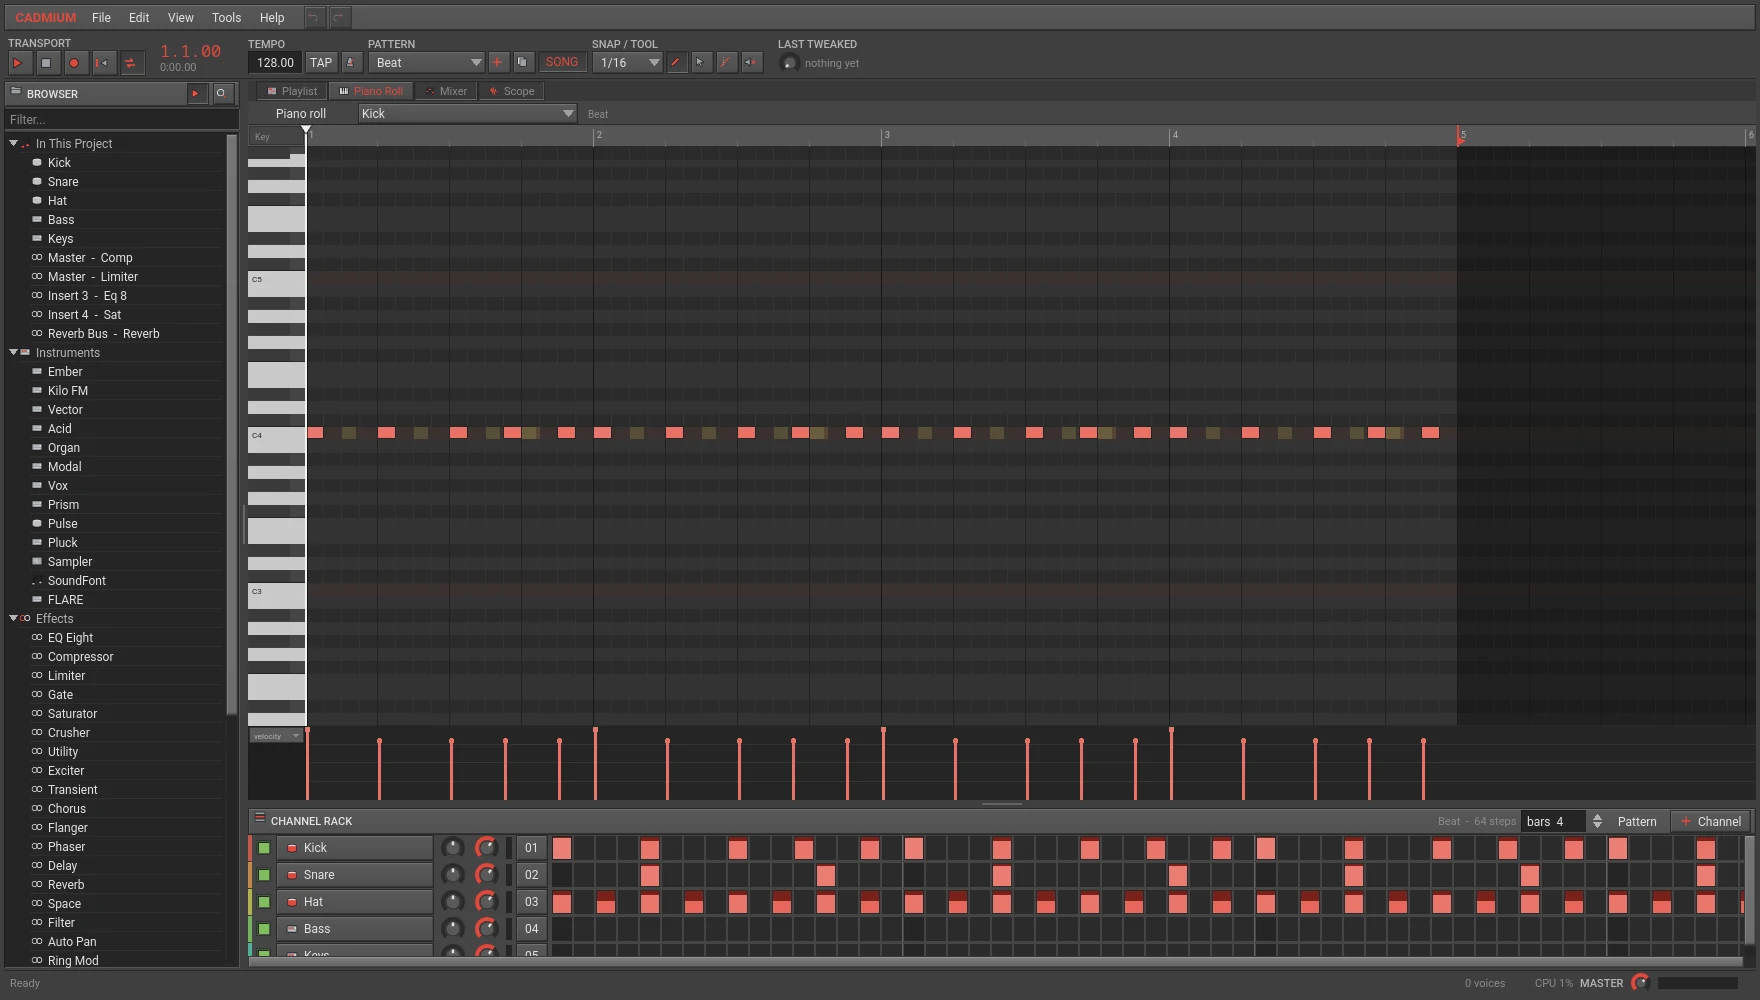Click the redo arrow in the menu bar
The height and width of the screenshot is (1000, 1760).
coord(339,17)
